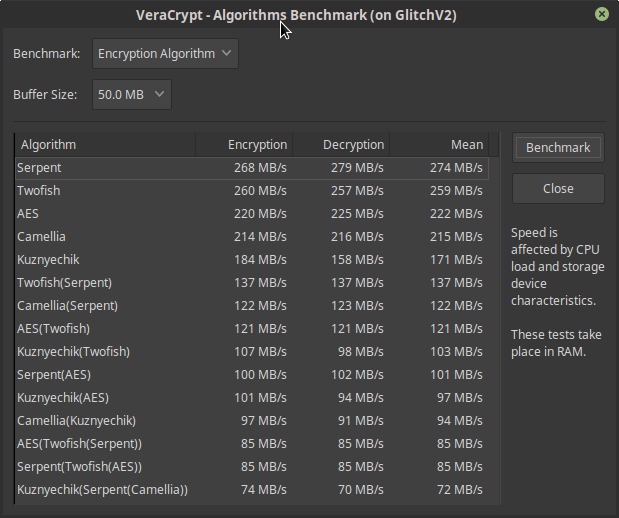Select the Kuznyechik(Serpent(Camellia)) row
The width and height of the screenshot is (619, 518).
[252, 490]
